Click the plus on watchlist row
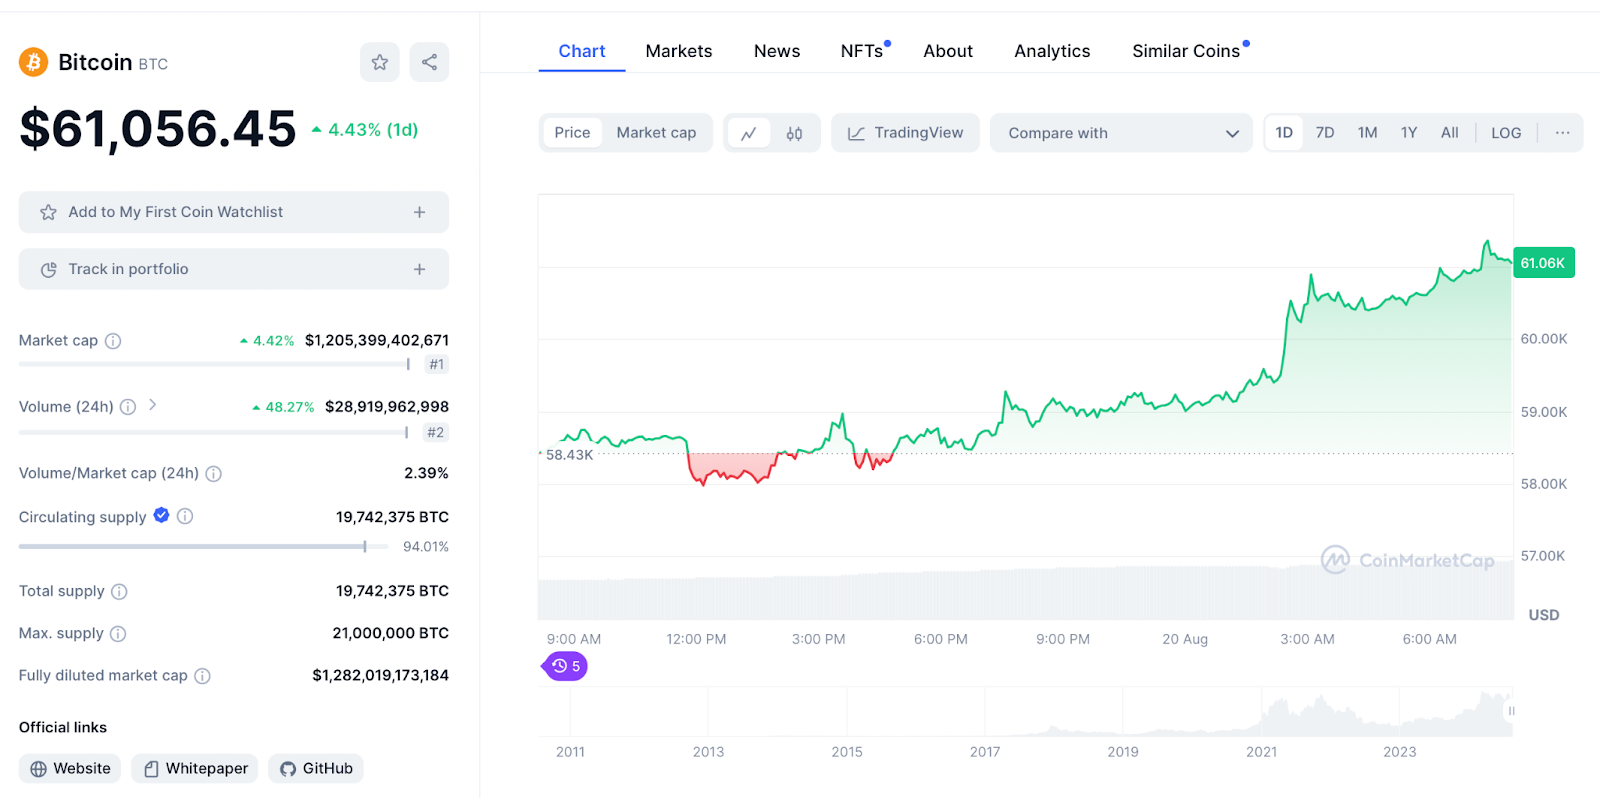1600x798 pixels. pos(419,212)
